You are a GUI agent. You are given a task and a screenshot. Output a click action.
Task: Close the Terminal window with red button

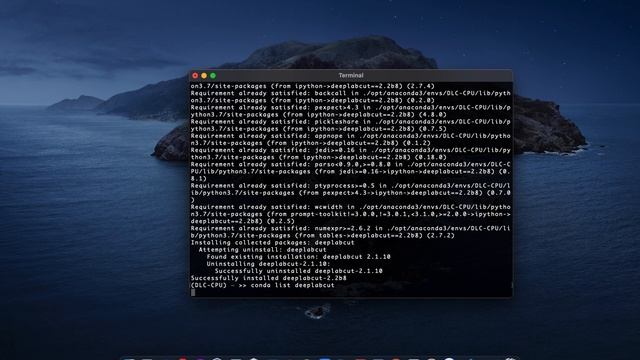point(195,76)
